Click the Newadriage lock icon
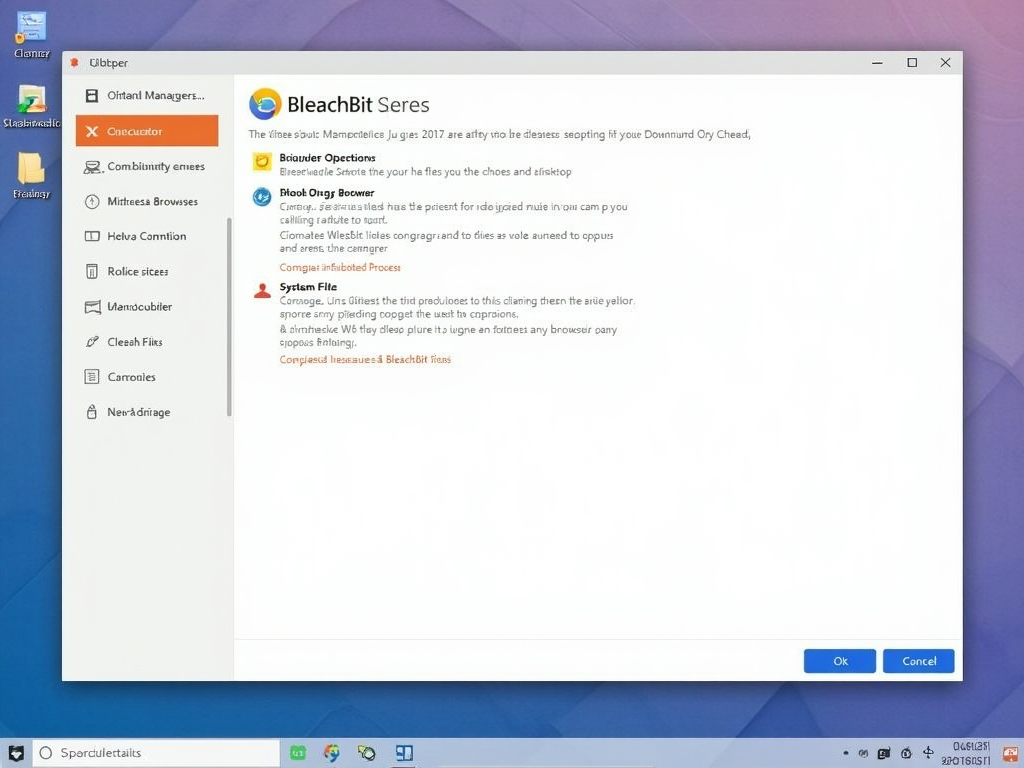 (x=92, y=412)
